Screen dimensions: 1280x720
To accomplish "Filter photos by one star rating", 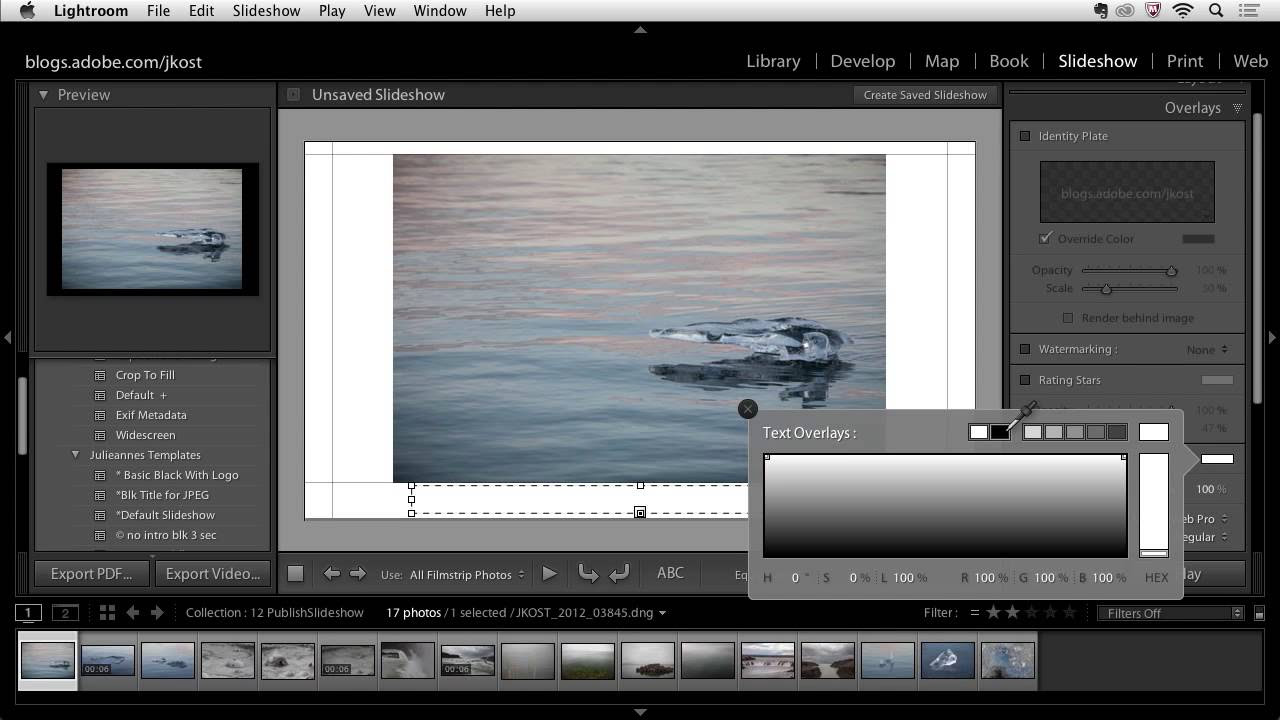I will [993, 612].
